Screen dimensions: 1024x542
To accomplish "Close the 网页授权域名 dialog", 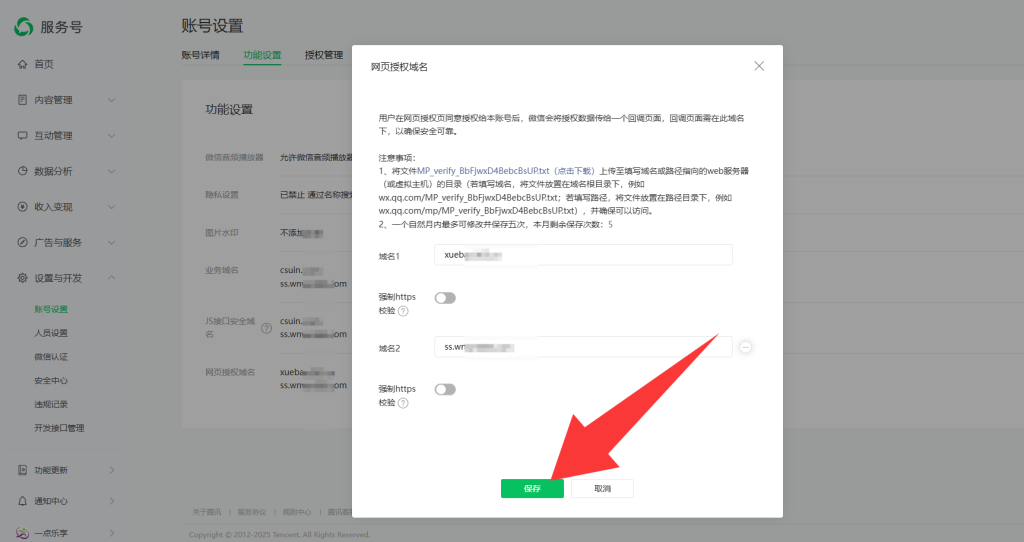I will pos(759,66).
